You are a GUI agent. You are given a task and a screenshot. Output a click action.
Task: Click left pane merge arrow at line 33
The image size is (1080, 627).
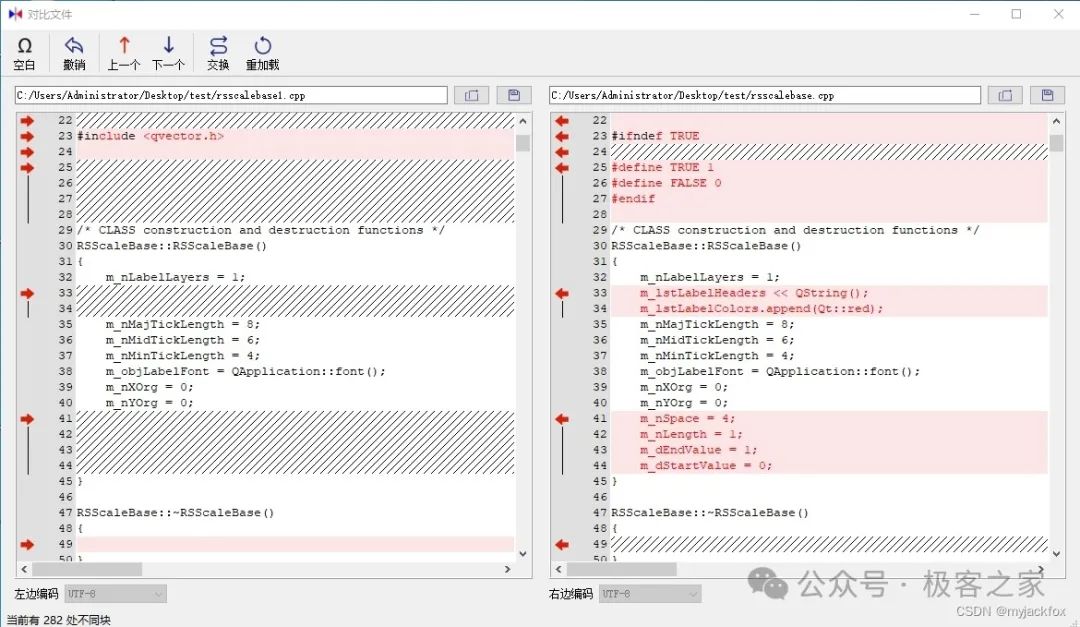click(x=27, y=294)
